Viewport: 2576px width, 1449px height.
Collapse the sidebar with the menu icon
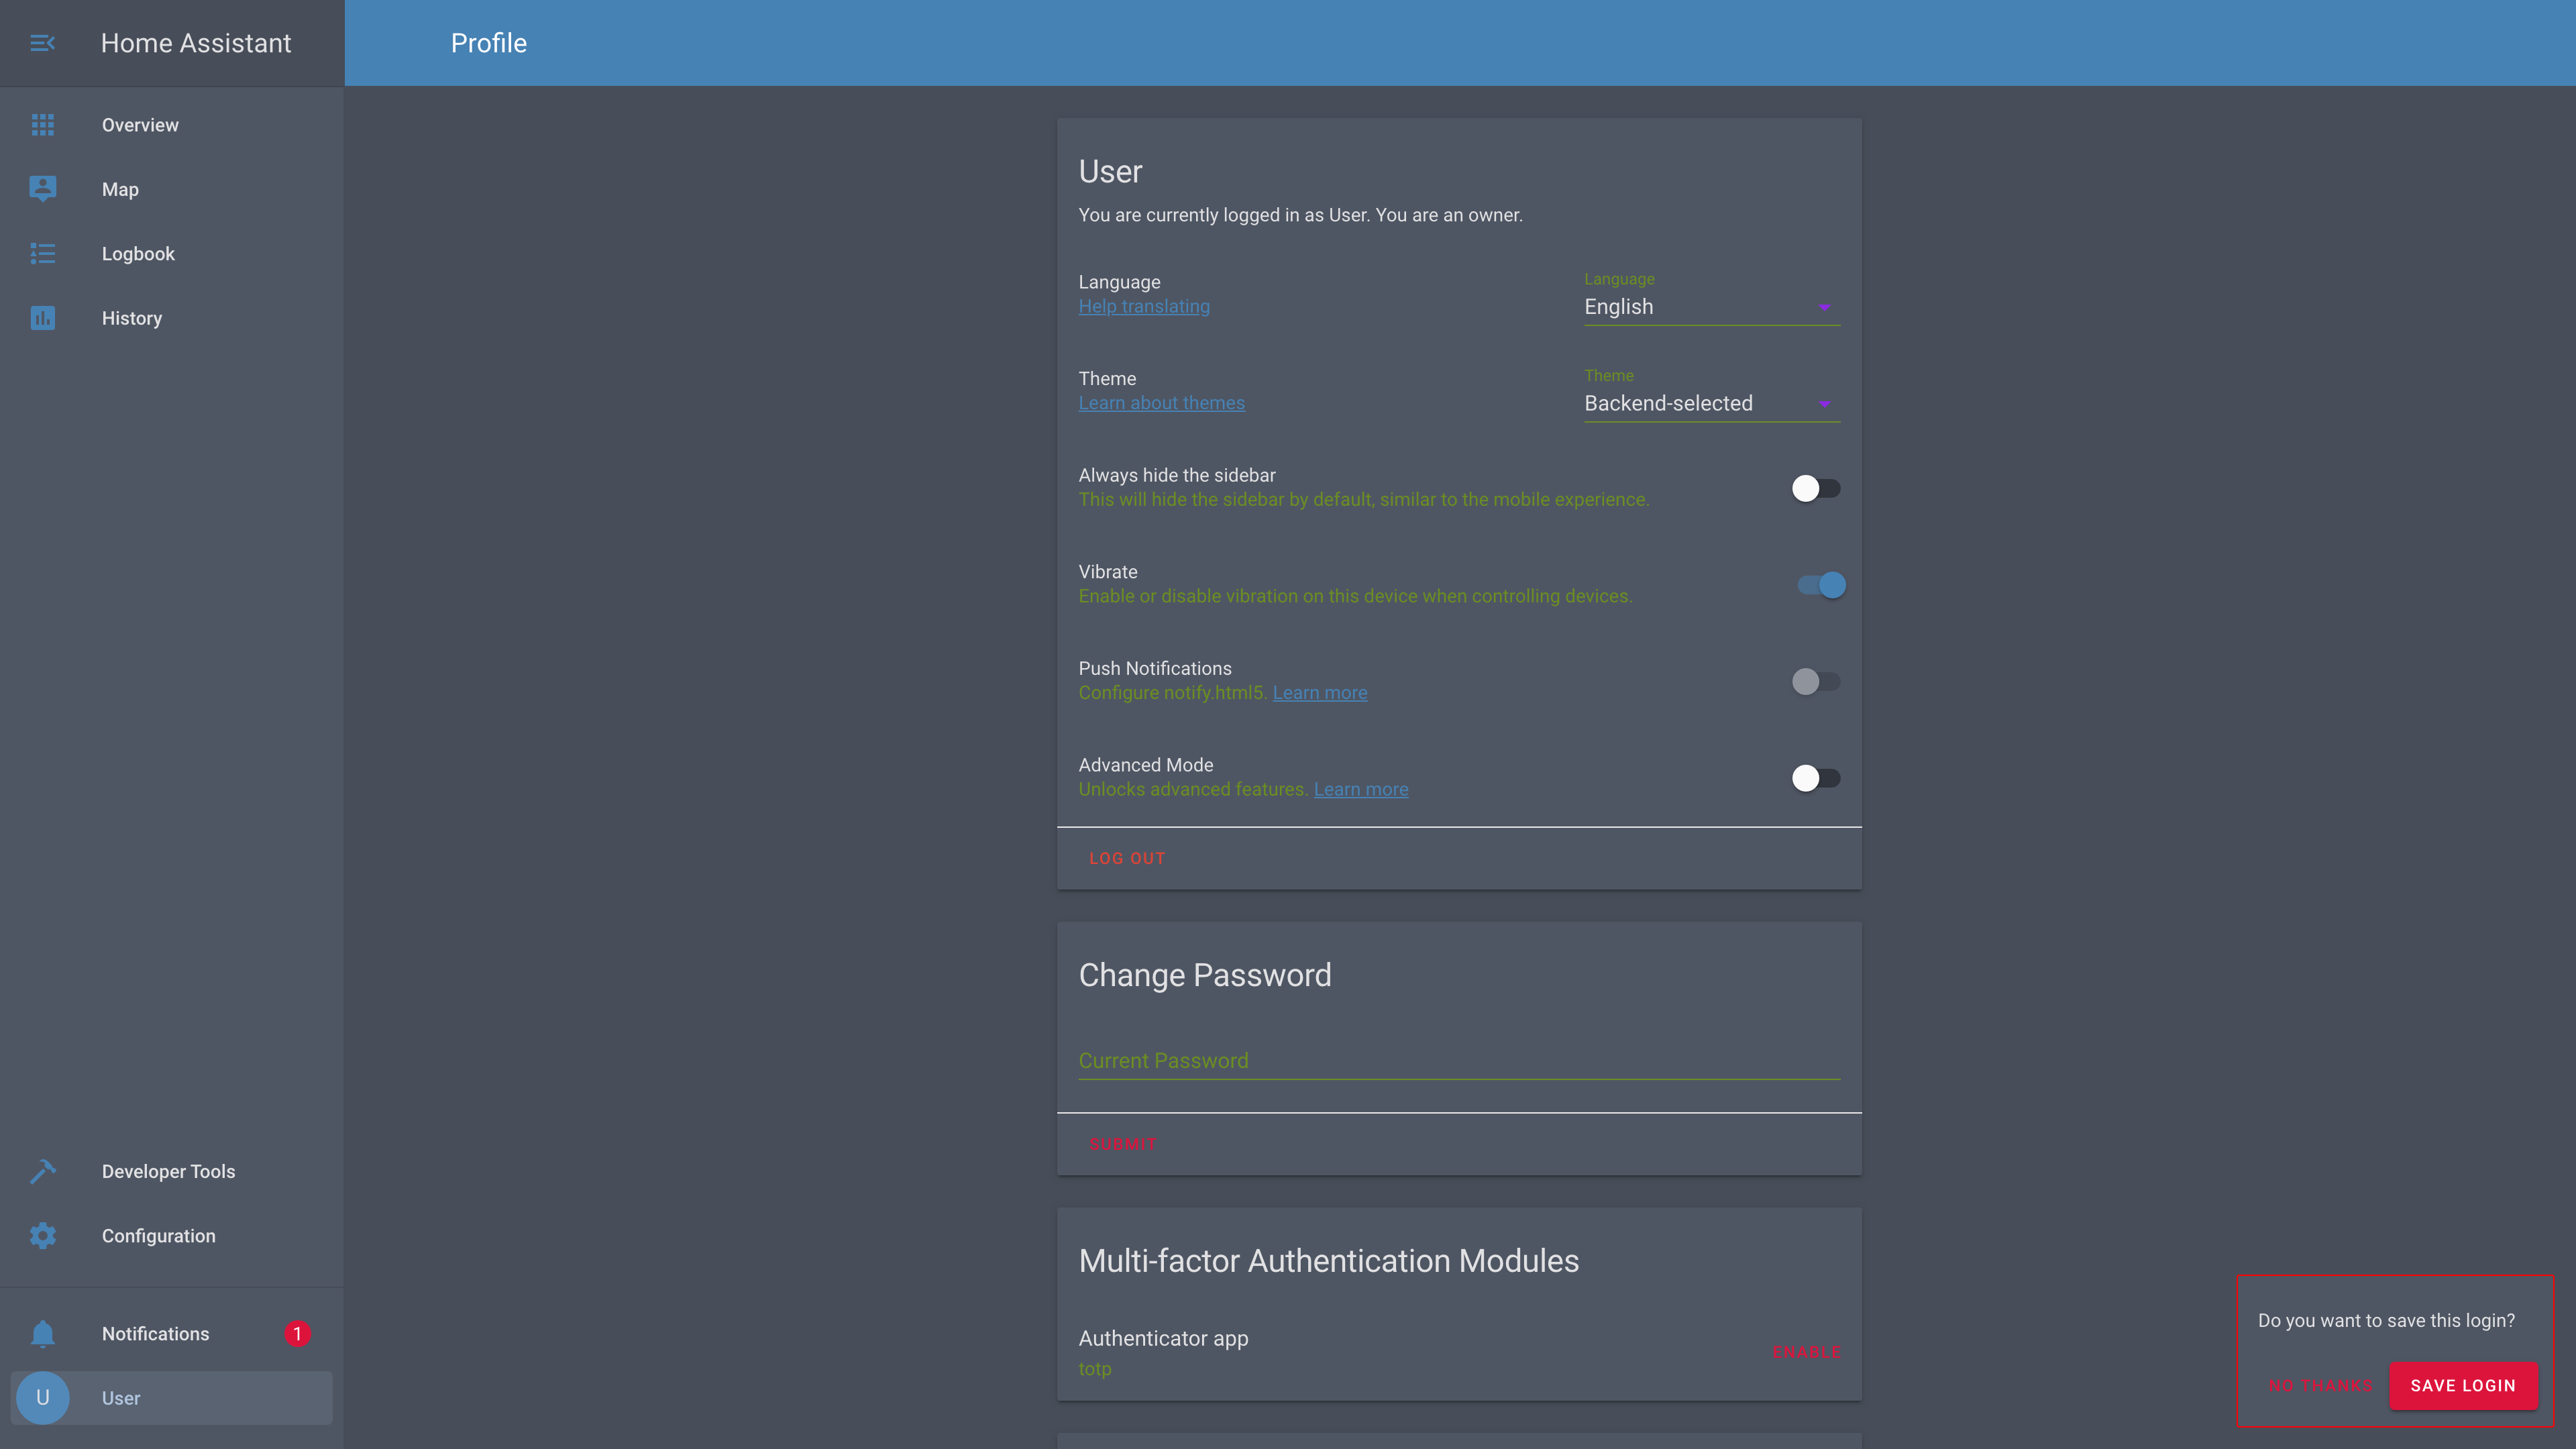pyautogui.click(x=42, y=43)
